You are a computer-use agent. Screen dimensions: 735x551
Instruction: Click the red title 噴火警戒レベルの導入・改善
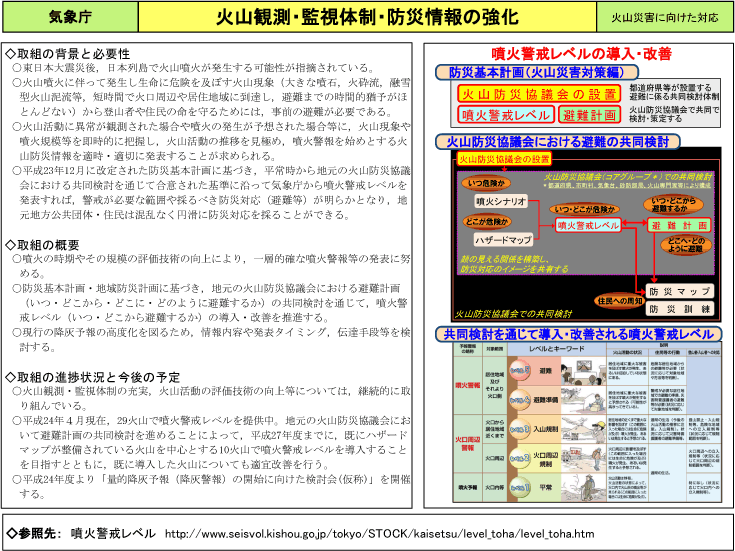(x=581, y=53)
